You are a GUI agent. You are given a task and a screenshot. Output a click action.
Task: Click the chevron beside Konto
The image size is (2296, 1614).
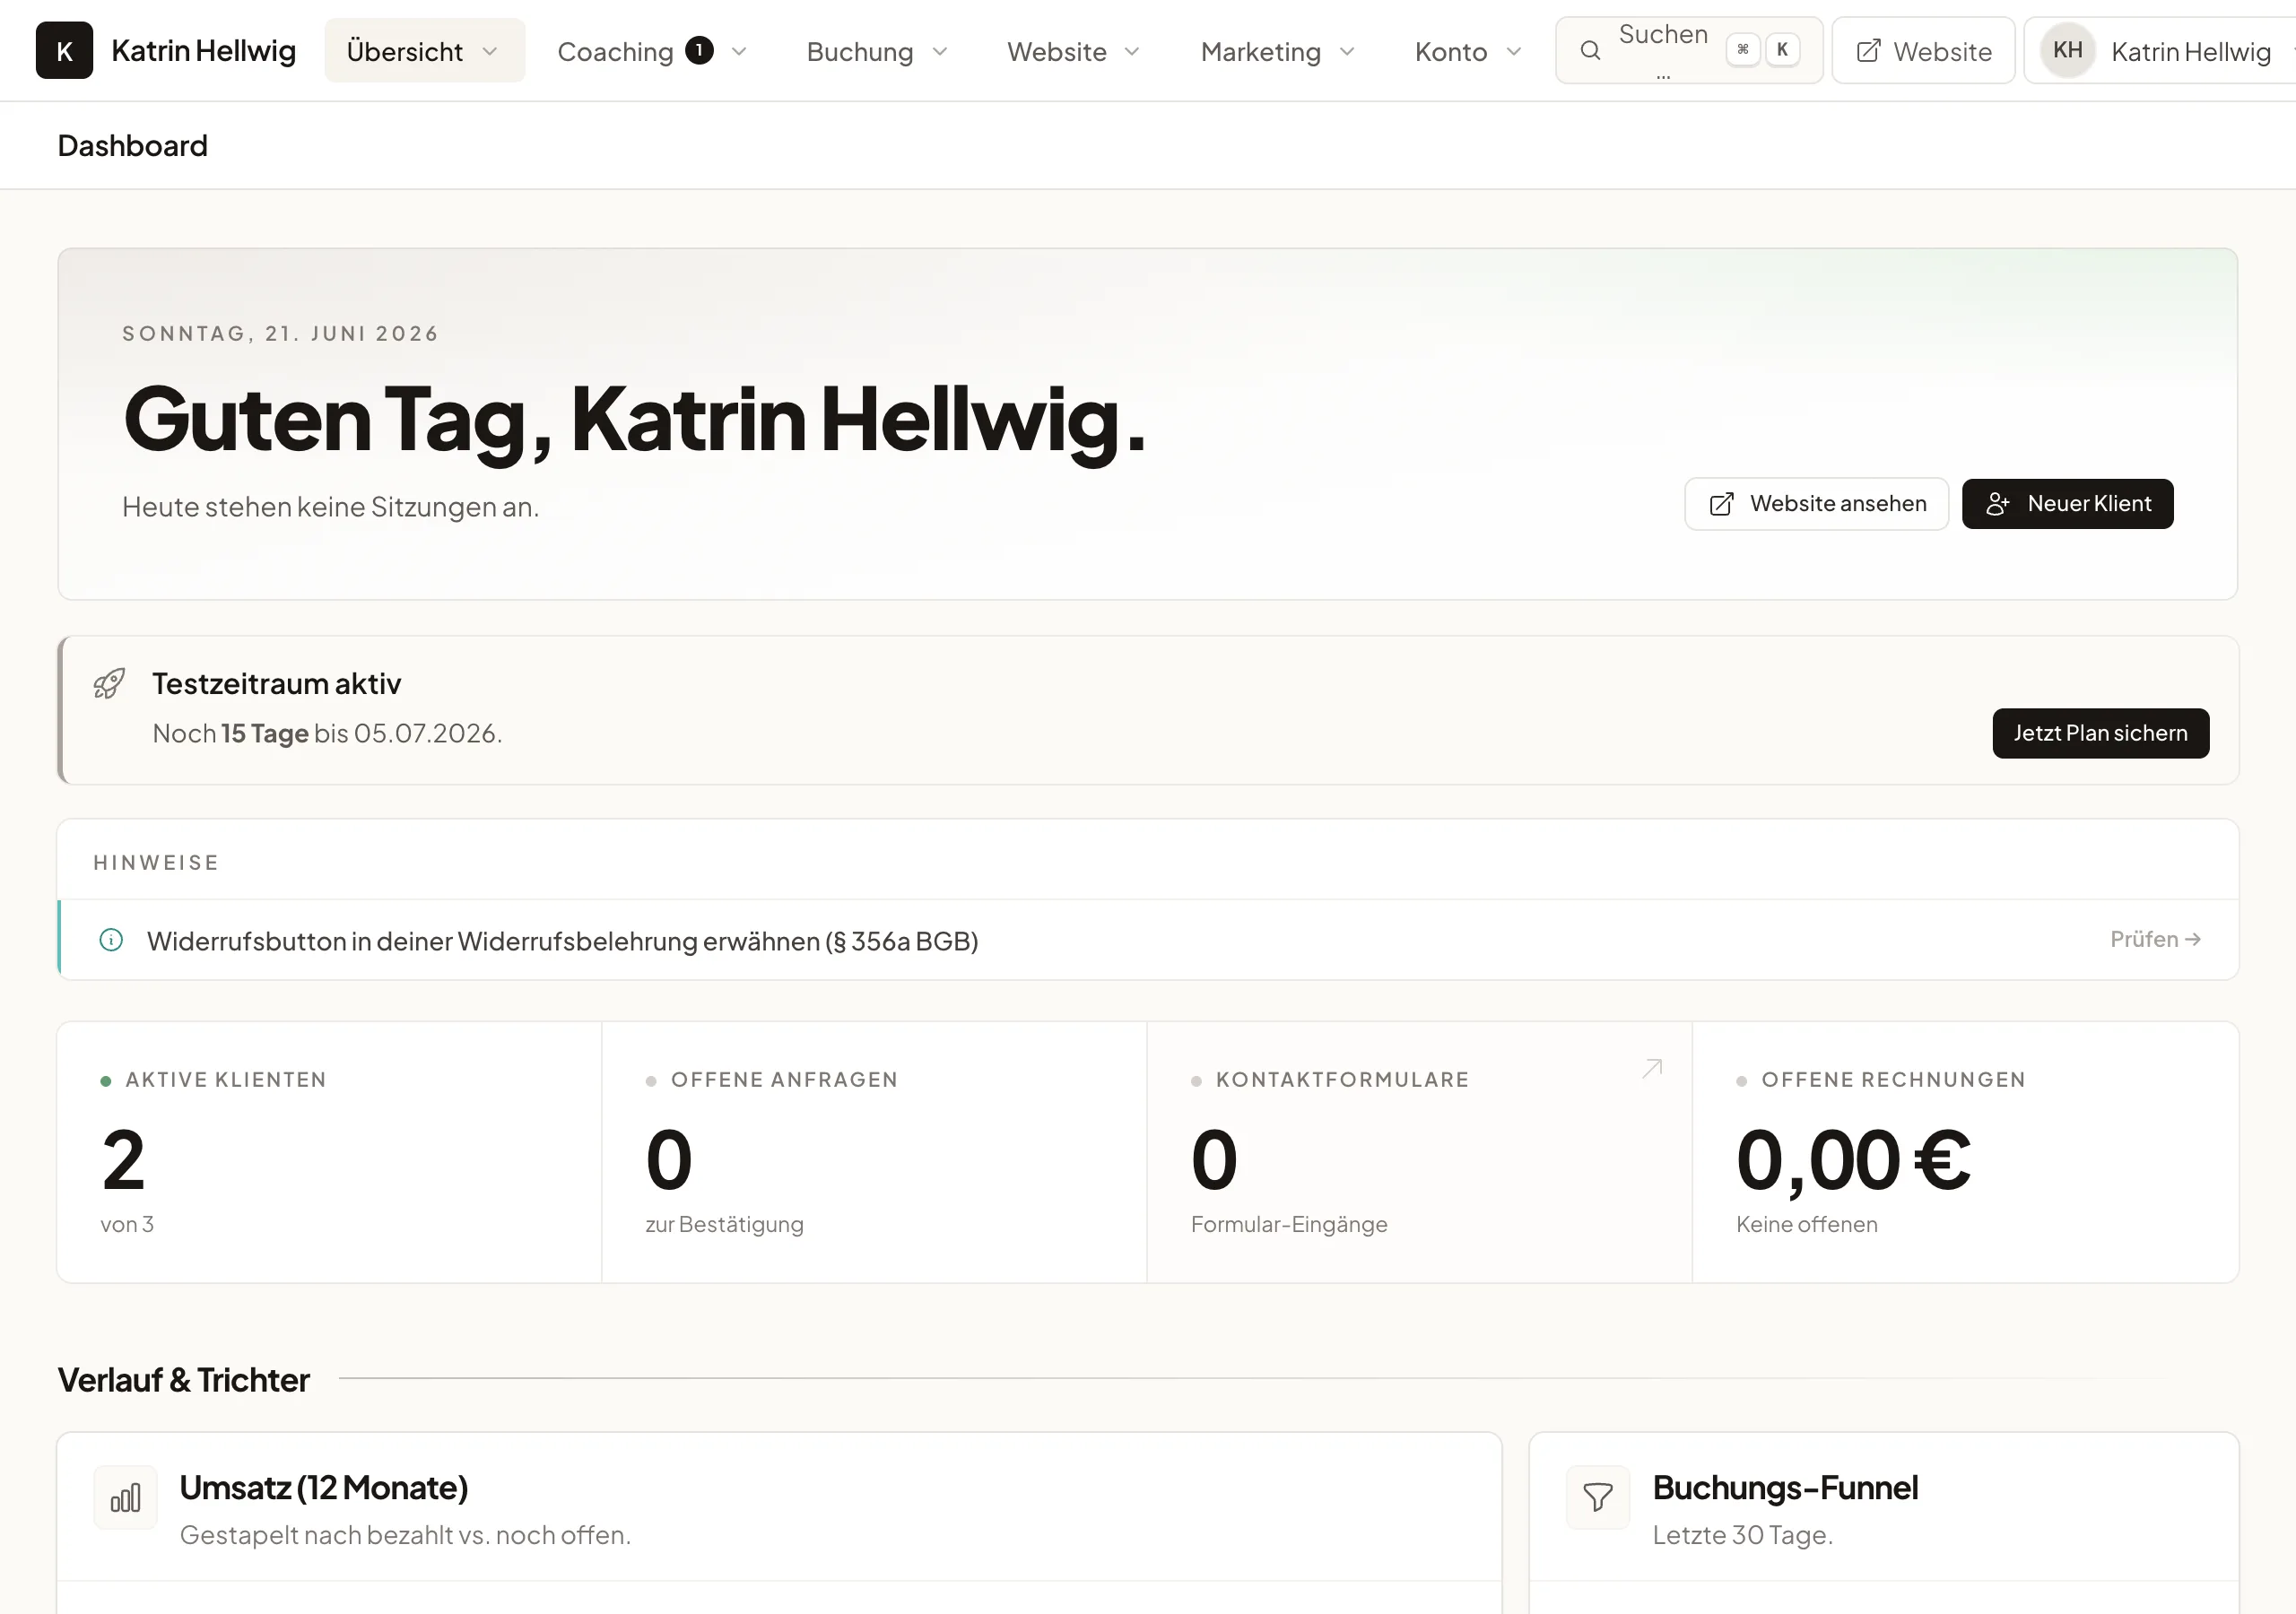(x=1514, y=51)
